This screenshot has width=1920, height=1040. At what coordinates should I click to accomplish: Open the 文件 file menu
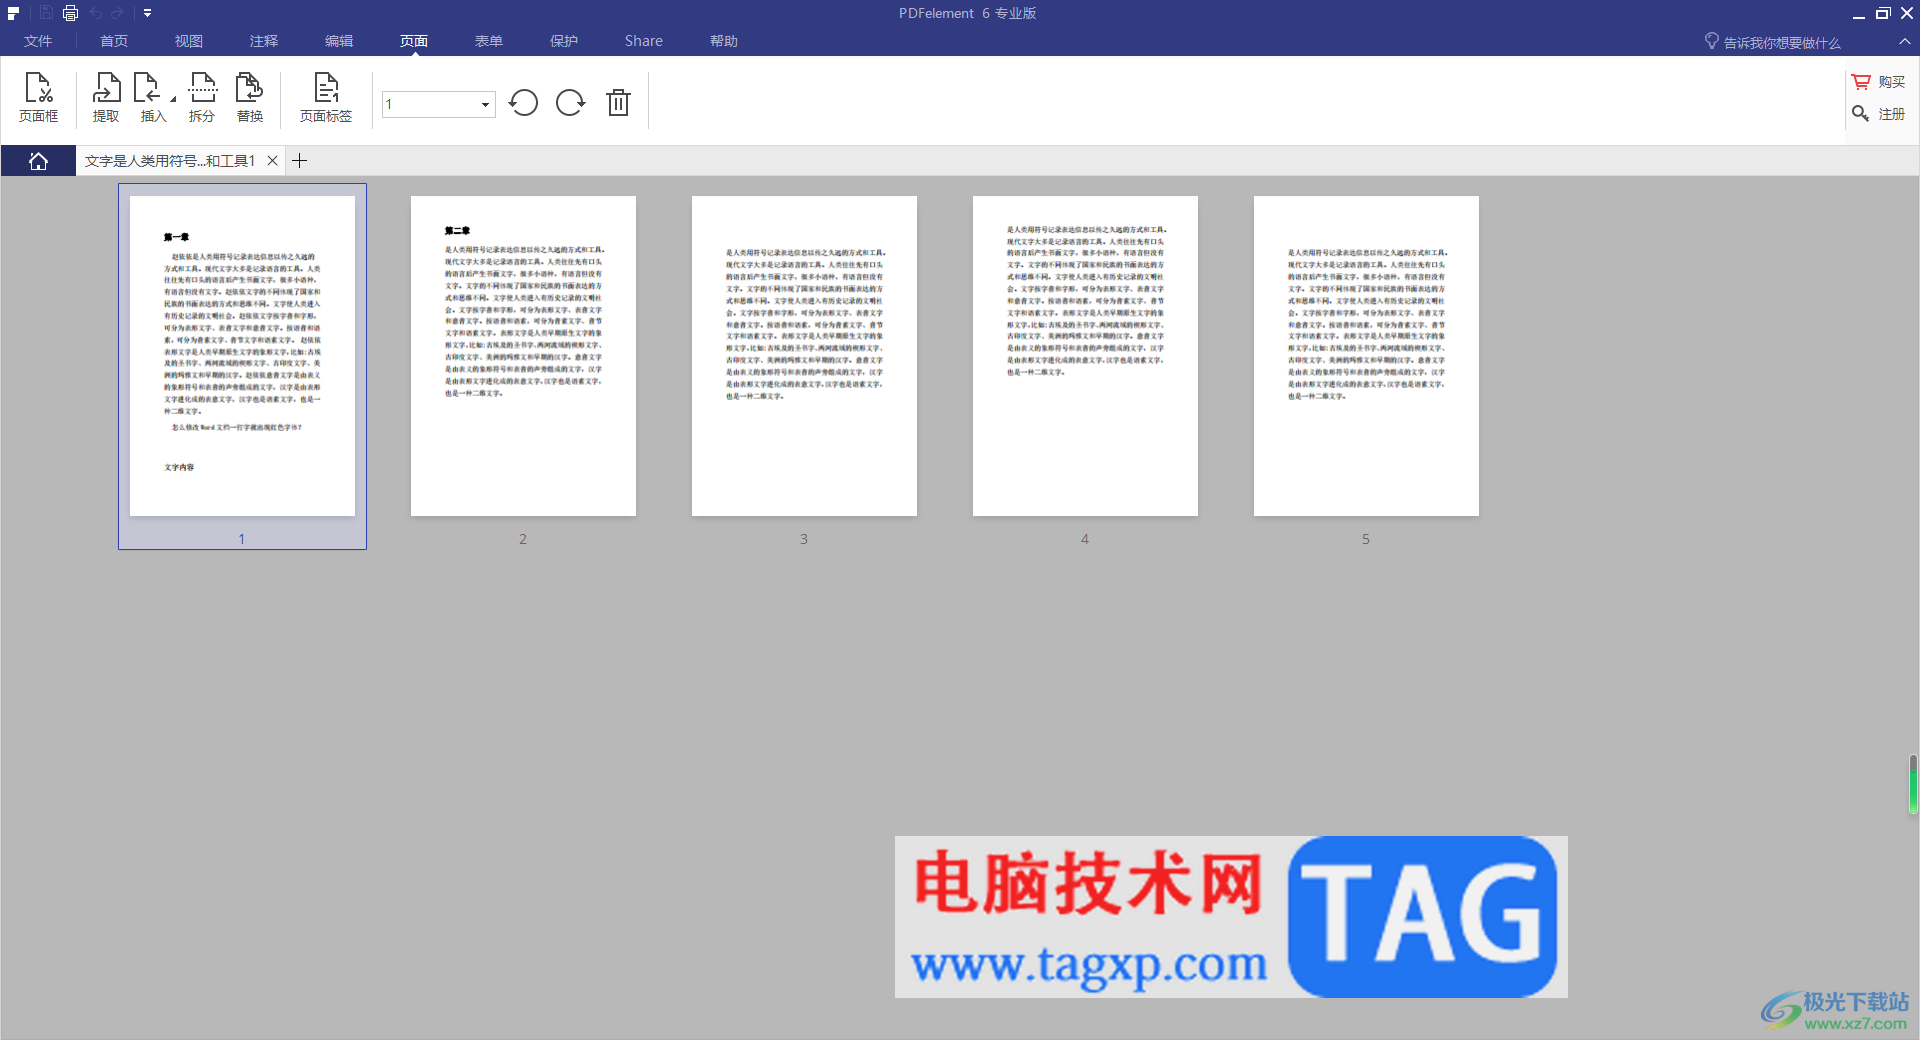[x=38, y=41]
